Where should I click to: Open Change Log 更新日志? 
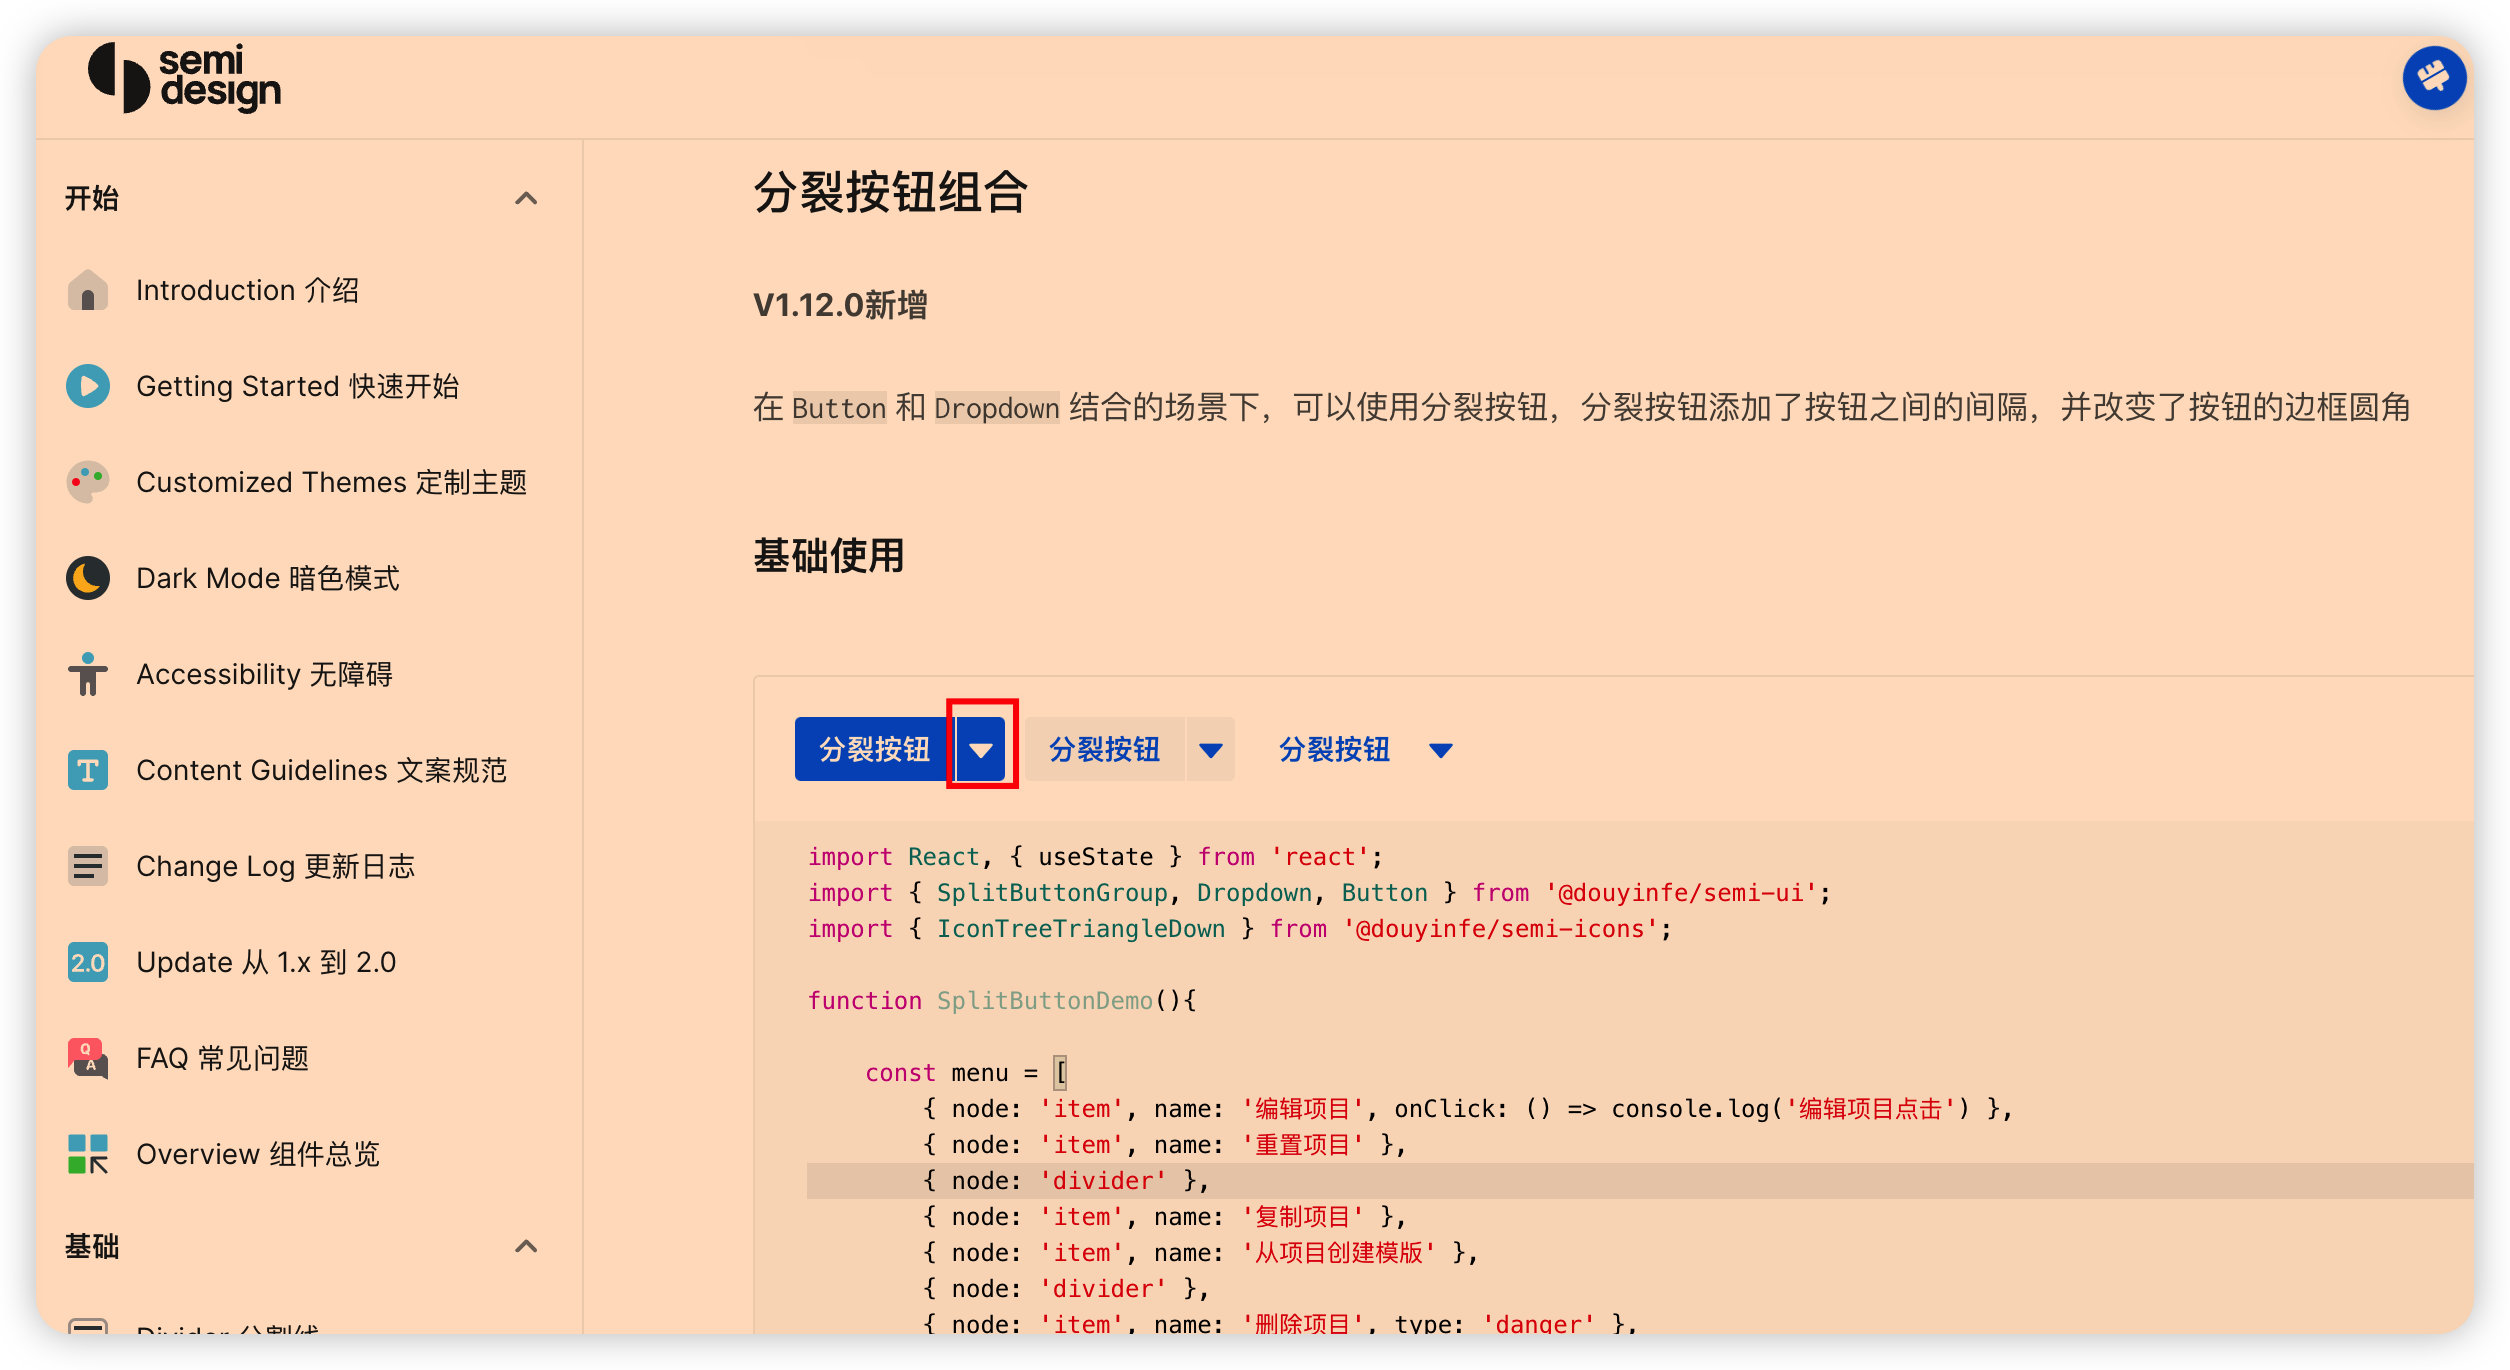click(275, 866)
